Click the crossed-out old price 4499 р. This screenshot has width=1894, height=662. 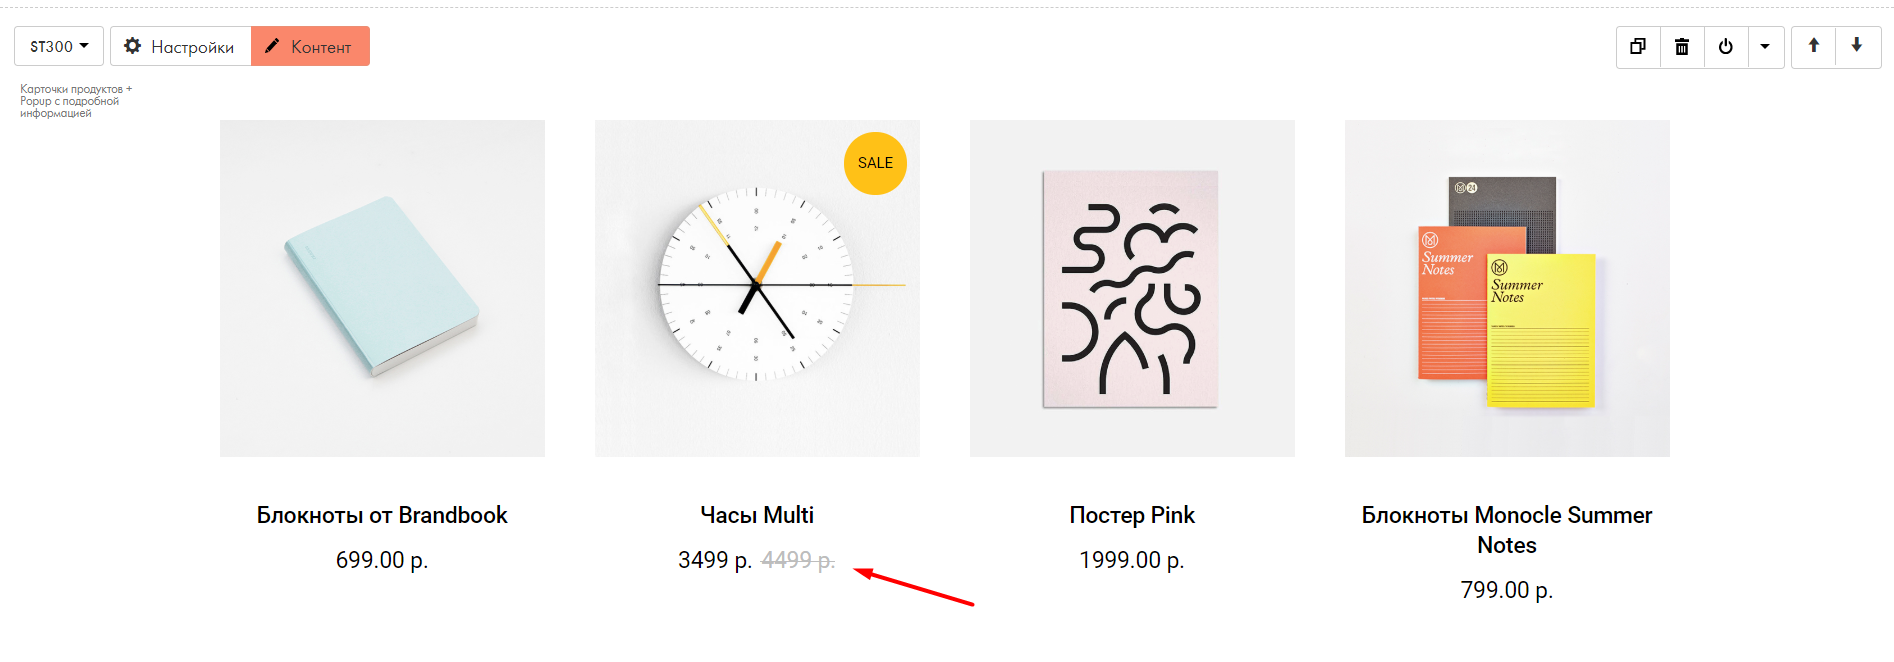click(x=797, y=560)
